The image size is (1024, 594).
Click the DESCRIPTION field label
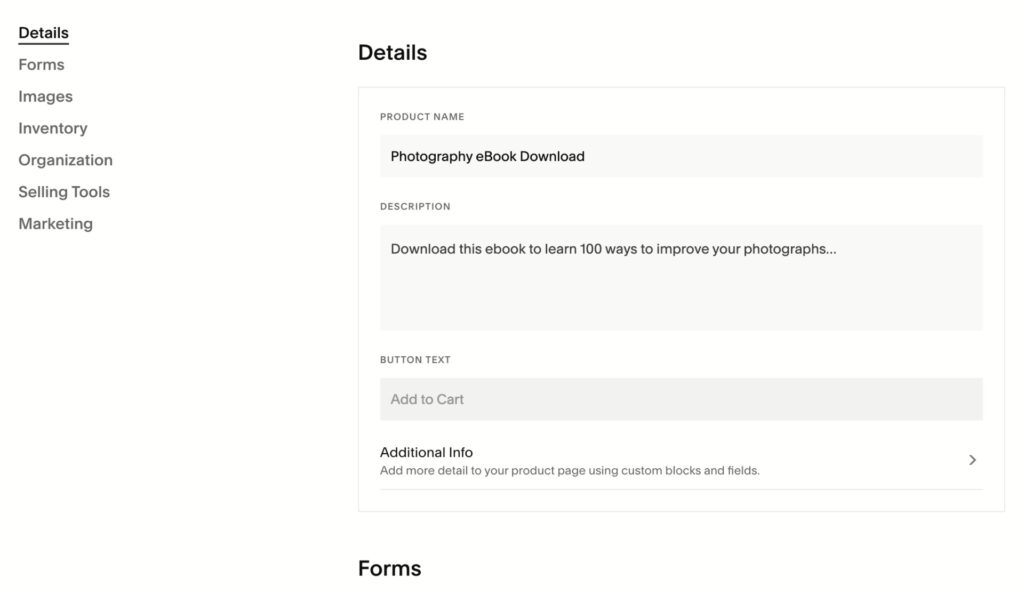click(x=415, y=207)
